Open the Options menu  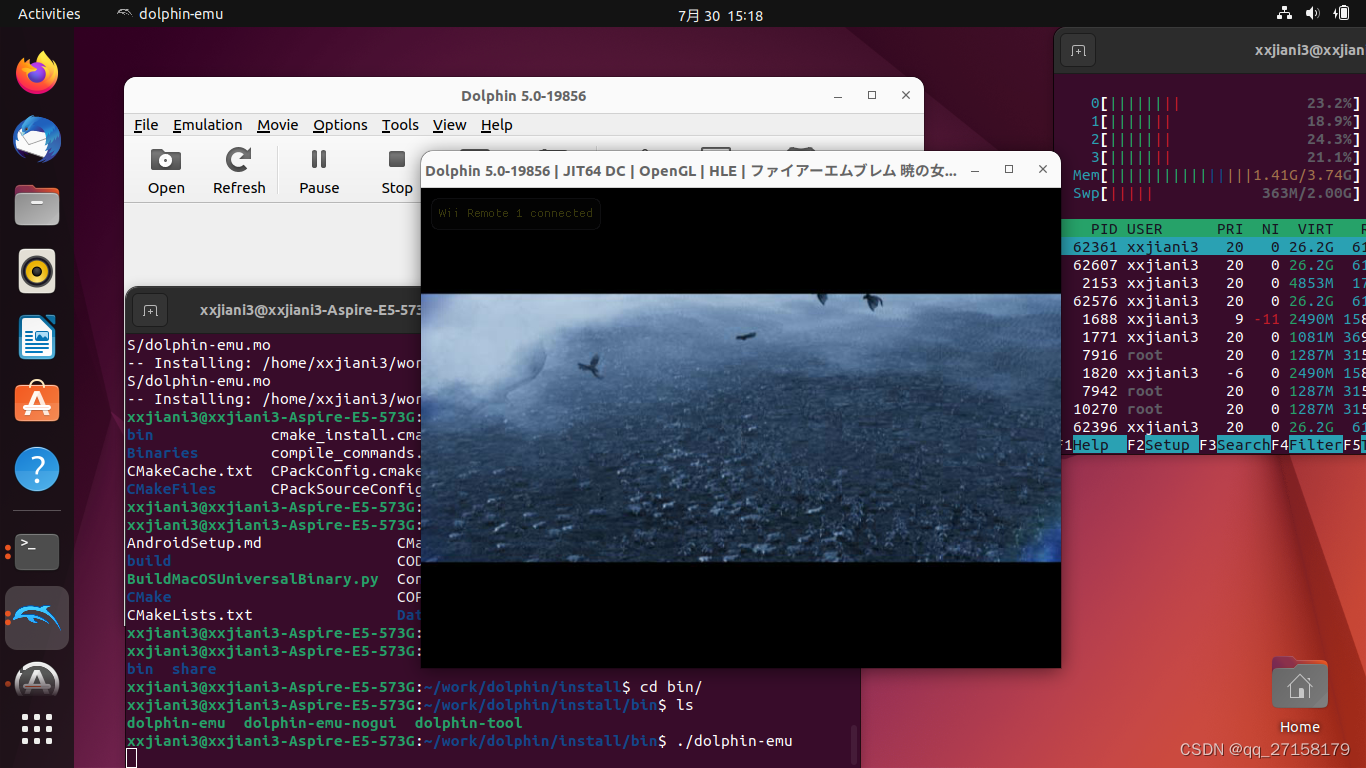(x=340, y=125)
